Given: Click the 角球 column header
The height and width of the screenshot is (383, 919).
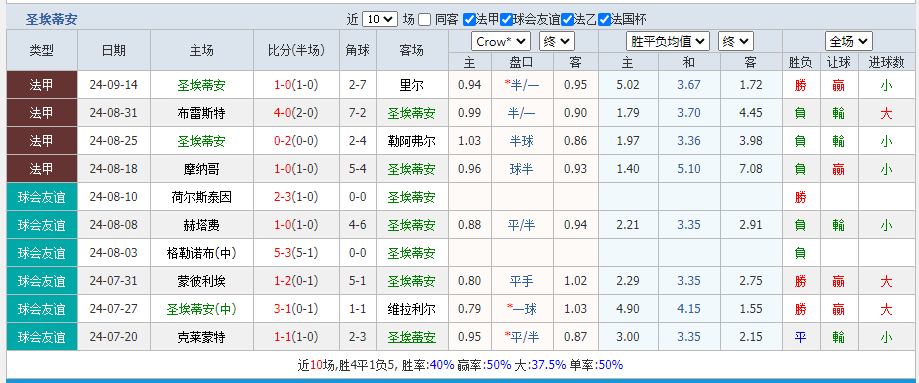Looking at the screenshot, I should (358, 50).
